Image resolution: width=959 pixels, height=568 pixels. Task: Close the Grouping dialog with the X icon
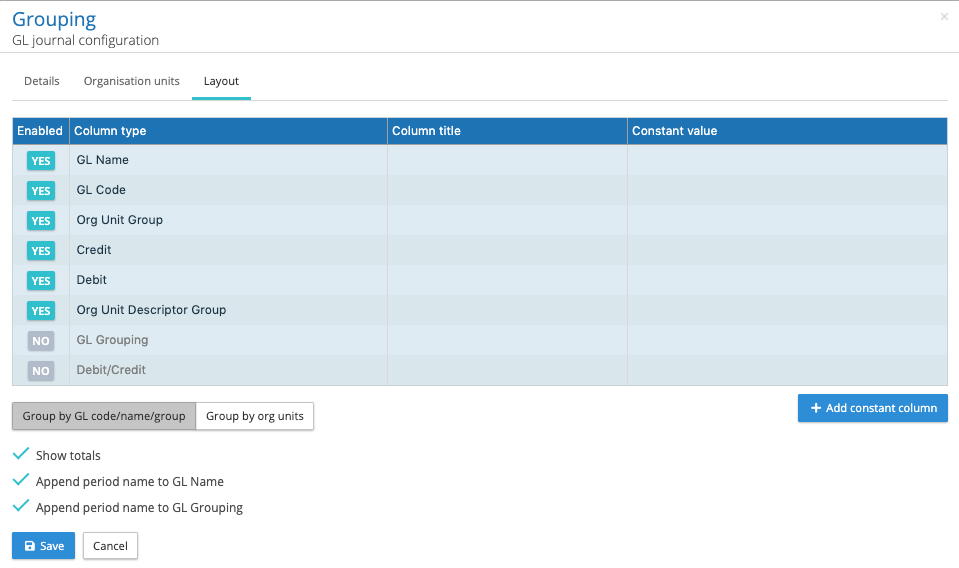coord(944,17)
